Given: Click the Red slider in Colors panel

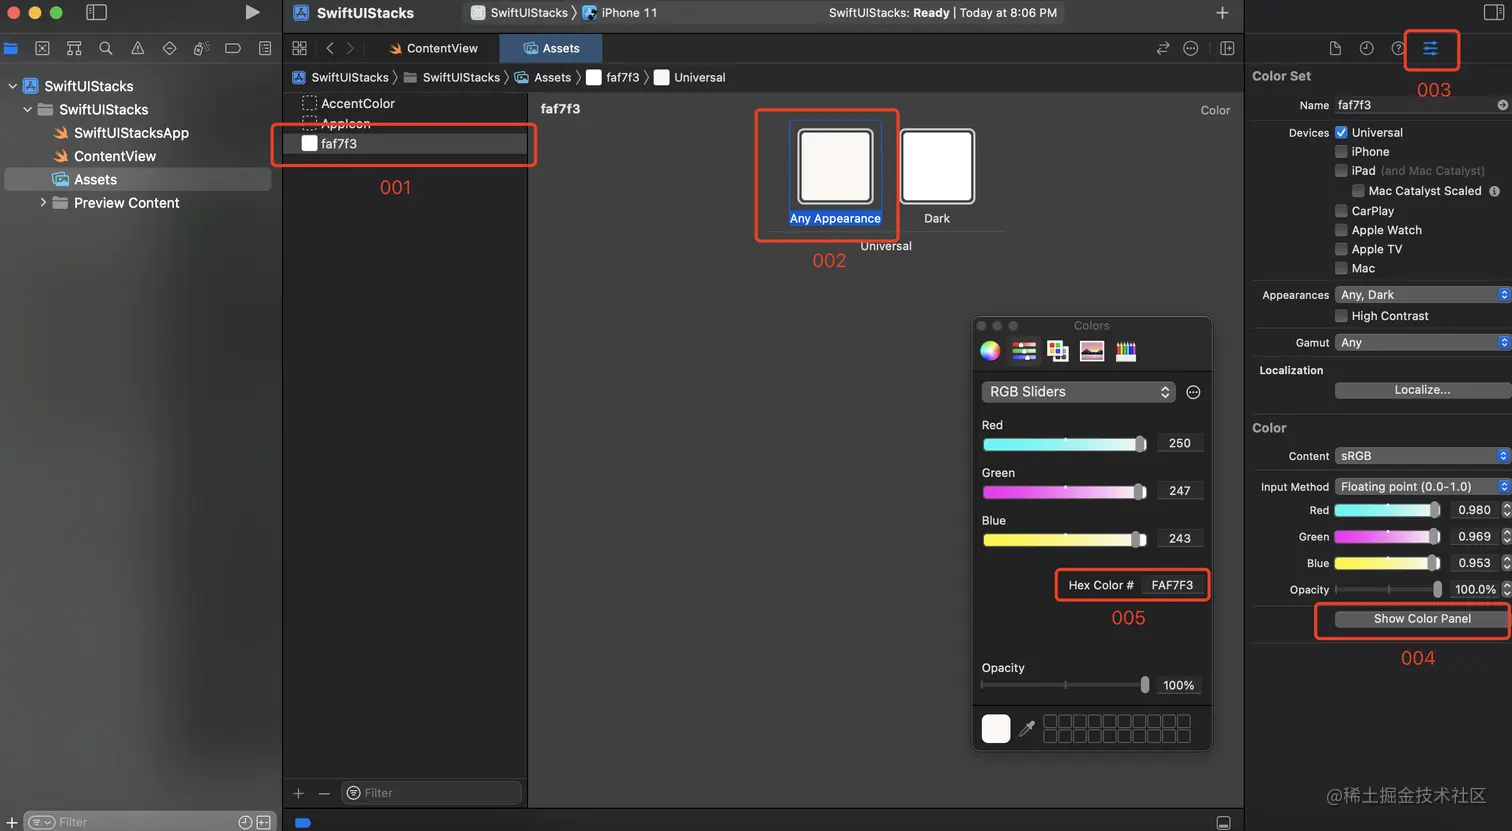Looking at the screenshot, I should pyautogui.click(x=1065, y=444).
